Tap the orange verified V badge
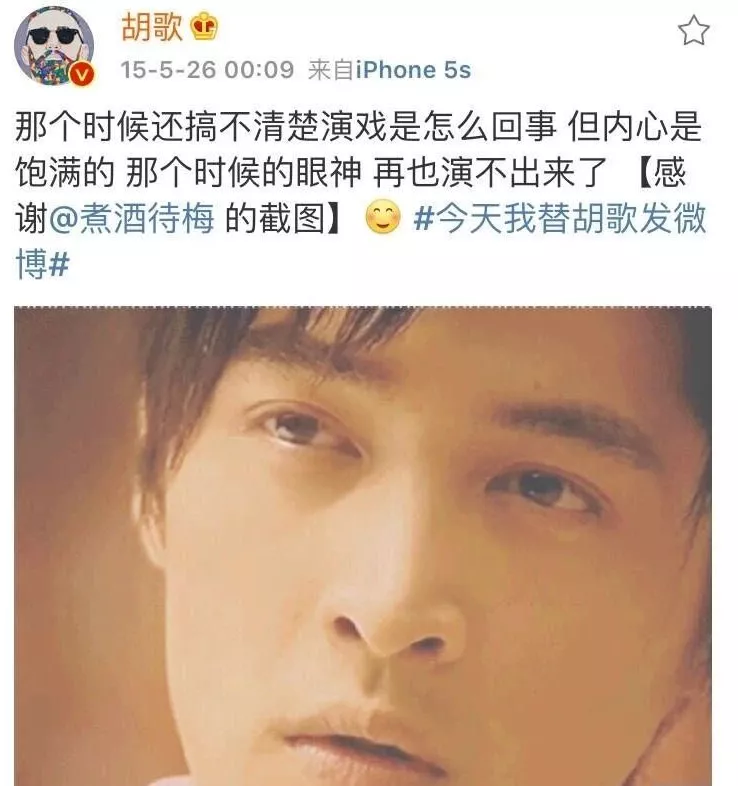The image size is (738, 786). coord(82,75)
